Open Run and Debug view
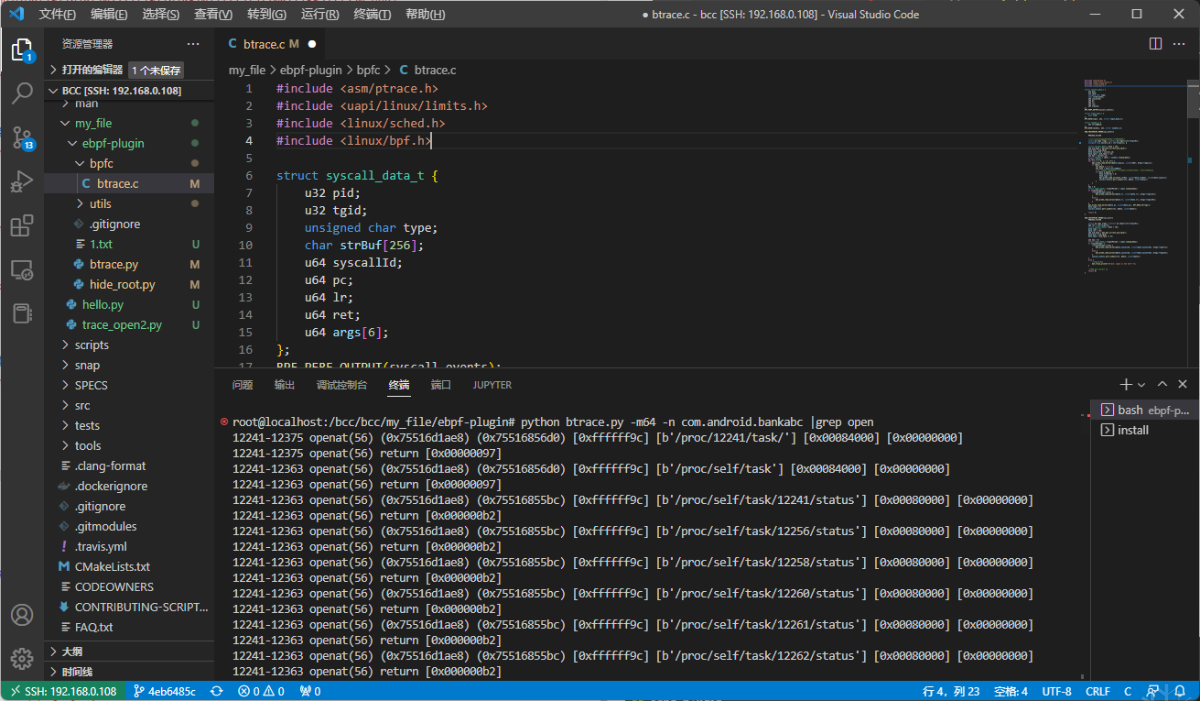The width and height of the screenshot is (1200, 701). click(x=22, y=182)
